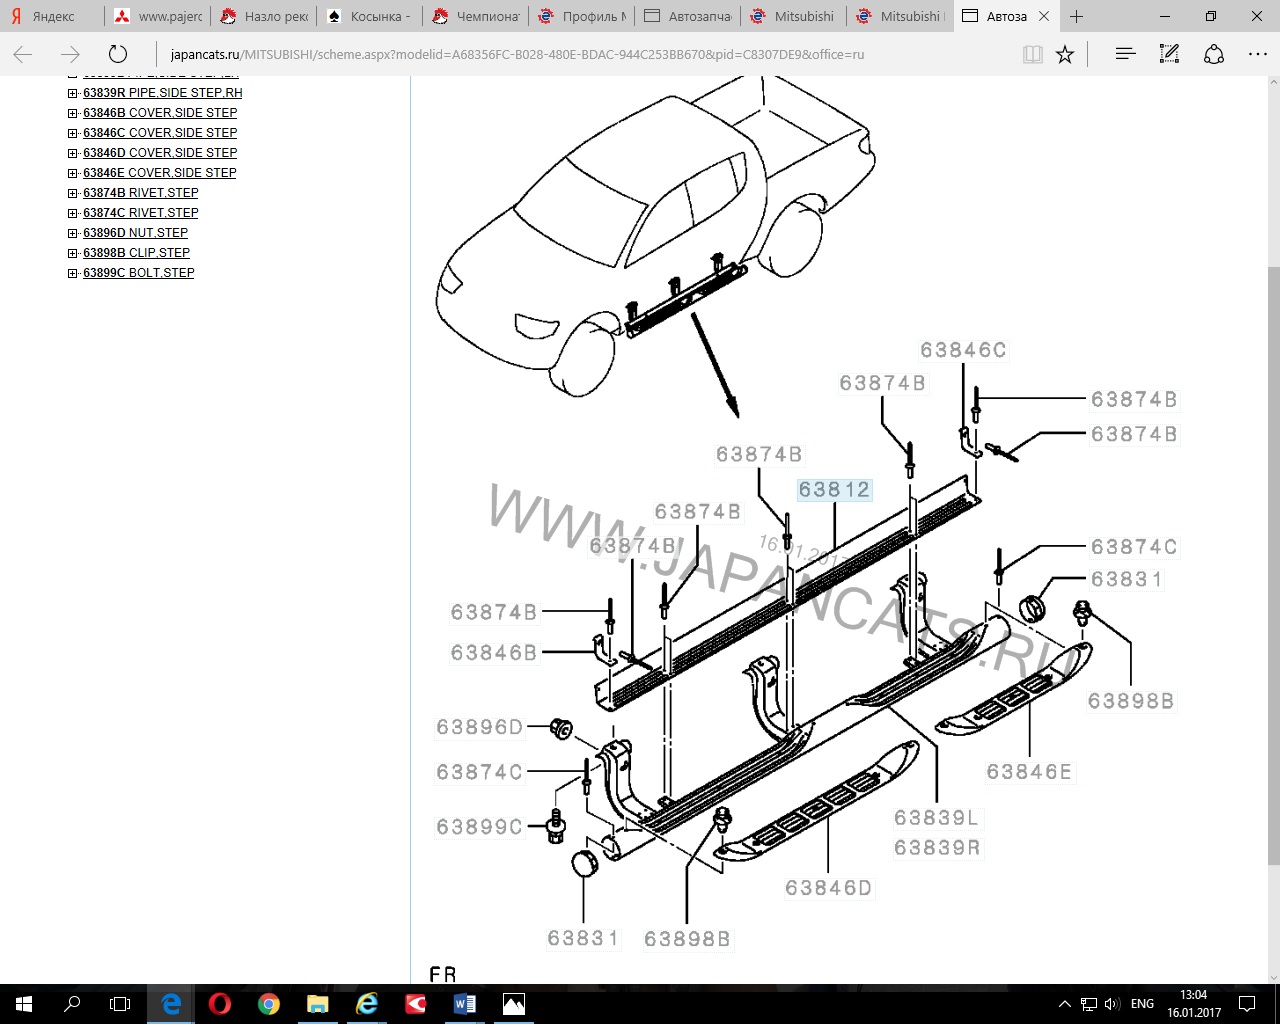Viewport: 1280px width, 1024px height.
Task: Click the Share icon in Edge toolbar
Action: [x=1213, y=55]
